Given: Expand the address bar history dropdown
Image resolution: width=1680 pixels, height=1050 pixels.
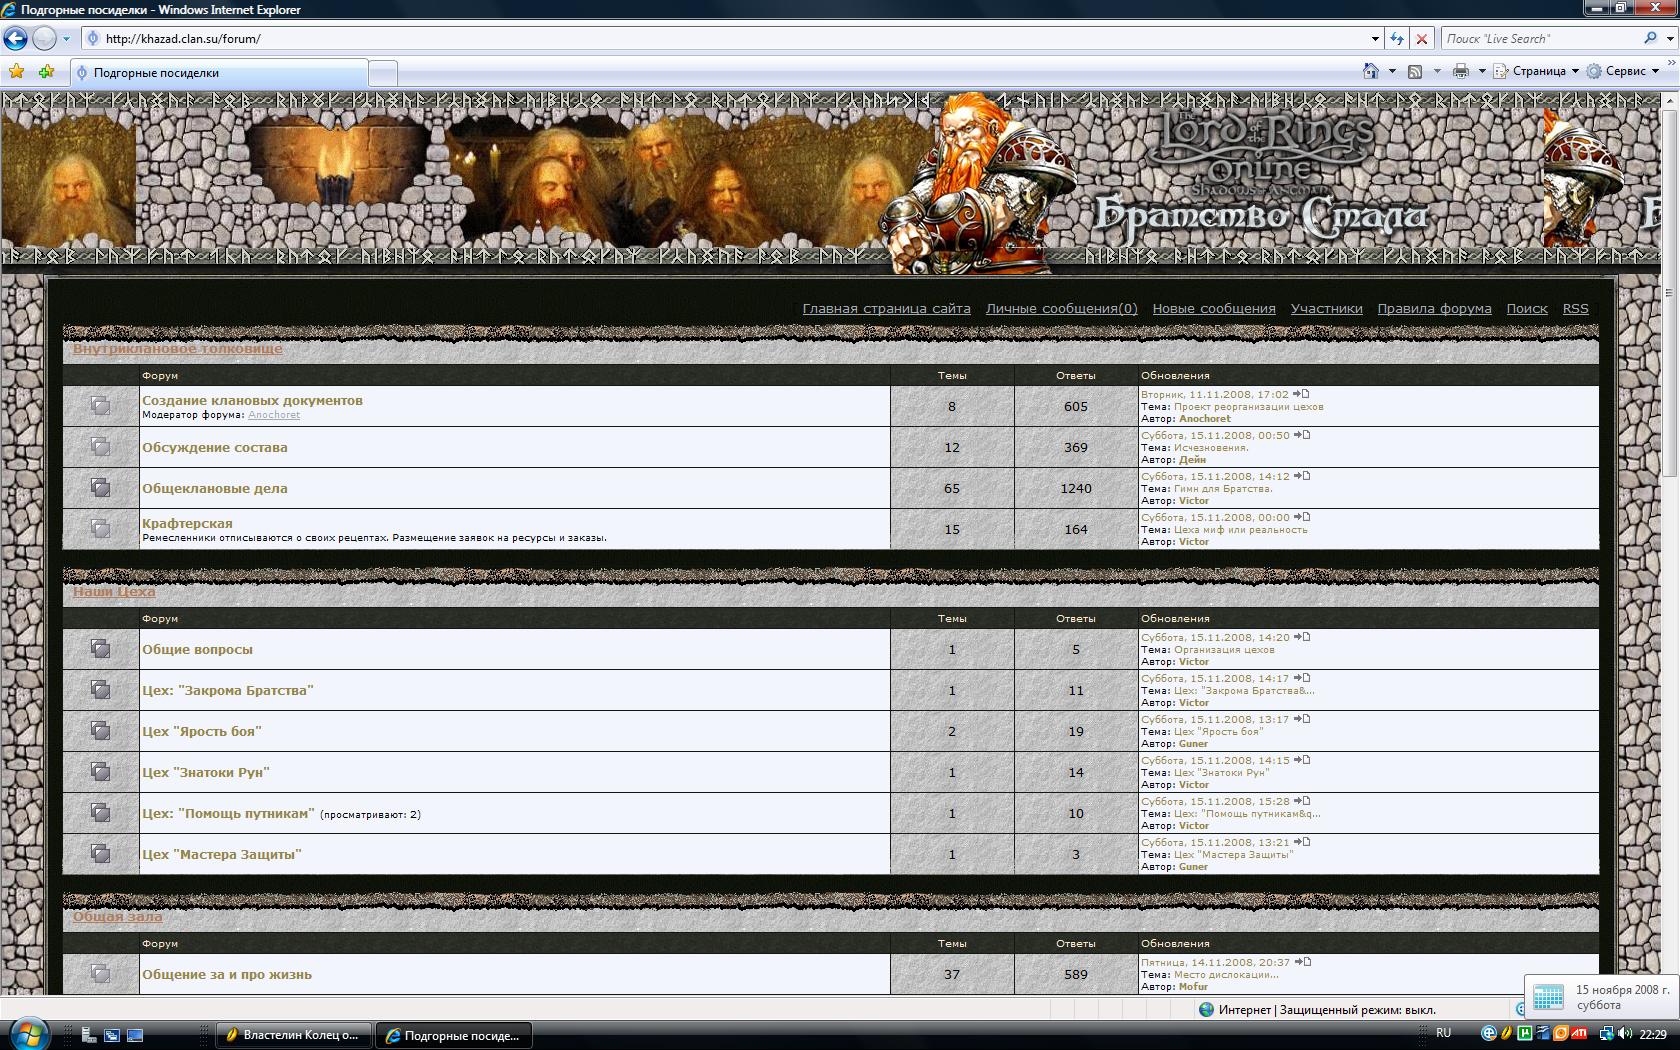Looking at the screenshot, I should (1375, 39).
